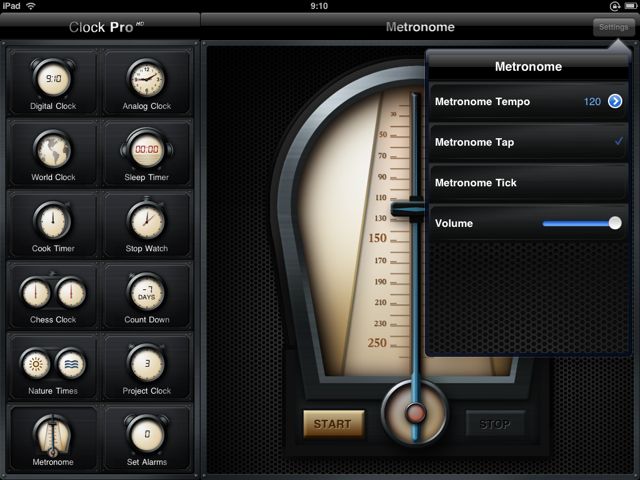Click the metronome pendulum weight slider
This screenshot has height=480, width=640.
click(408, 209)
